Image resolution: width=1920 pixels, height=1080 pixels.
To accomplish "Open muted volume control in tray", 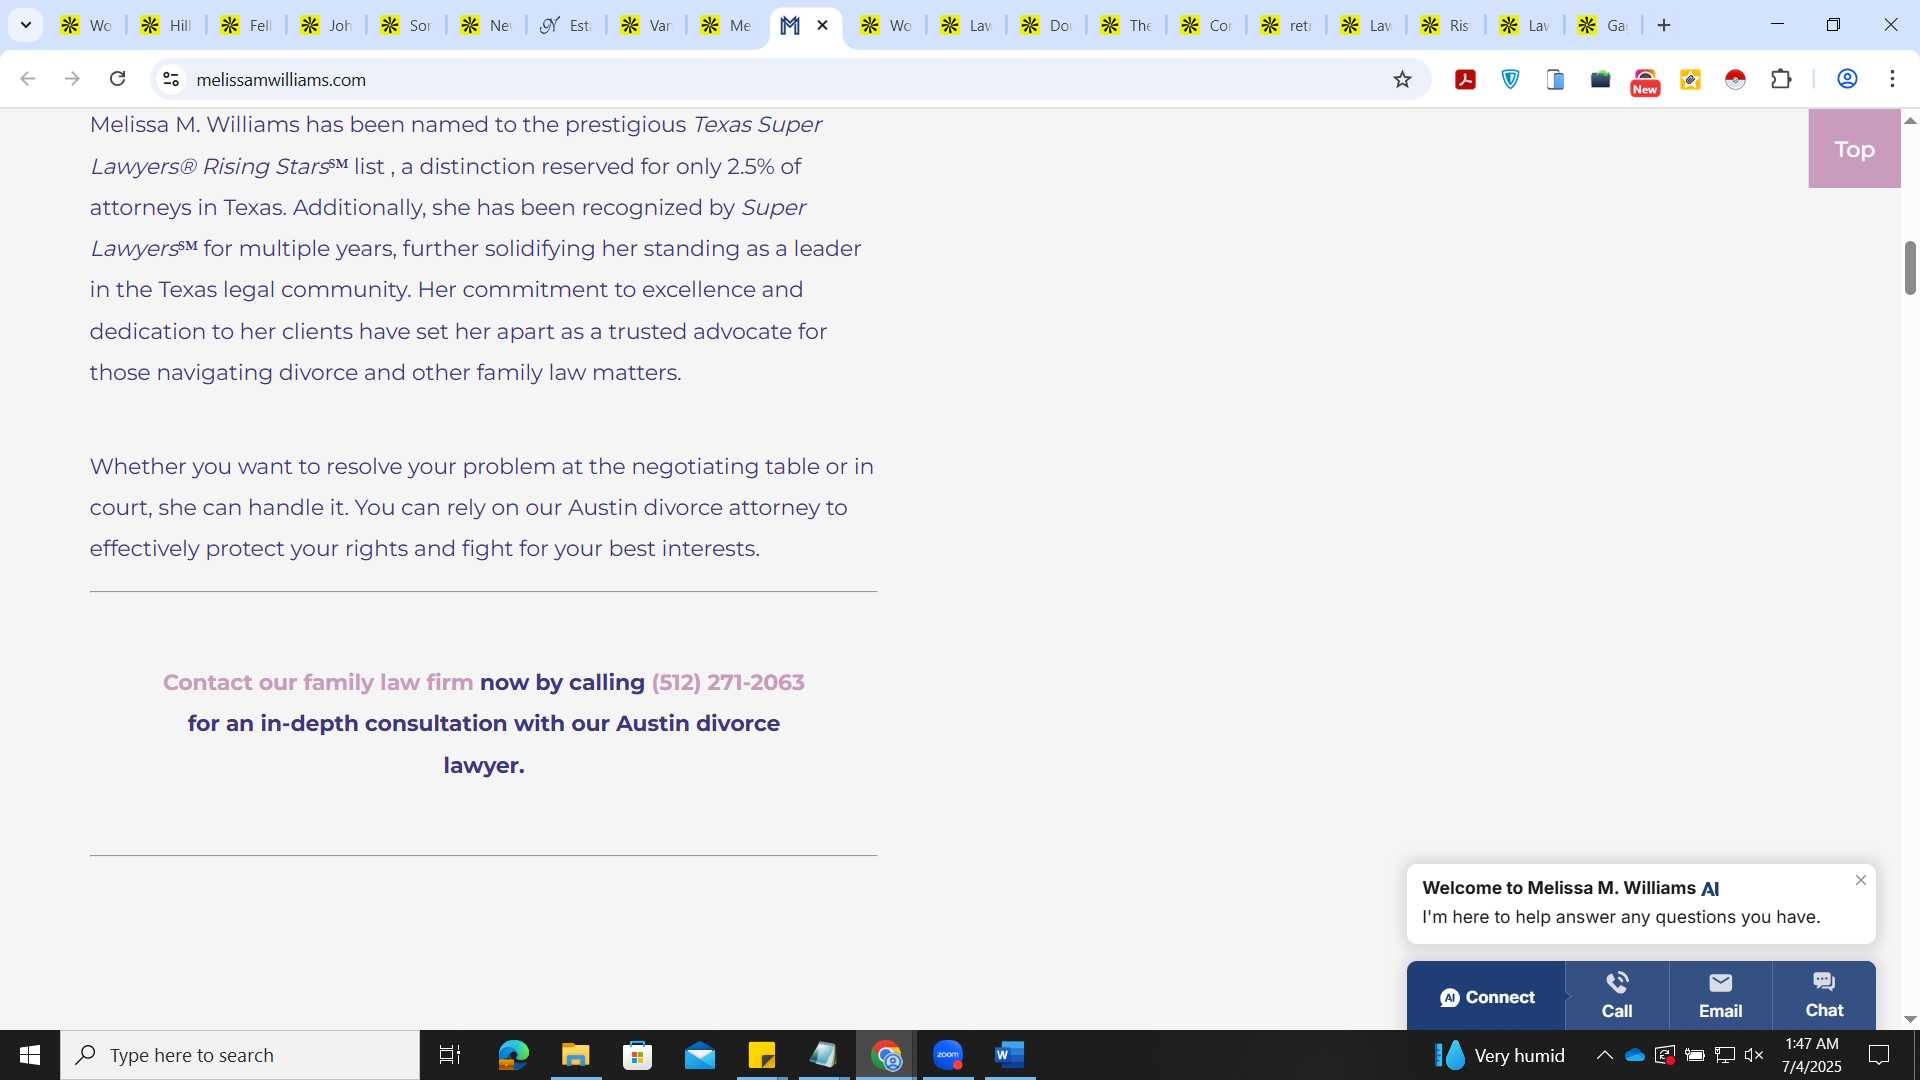I will point(1754,1055).
